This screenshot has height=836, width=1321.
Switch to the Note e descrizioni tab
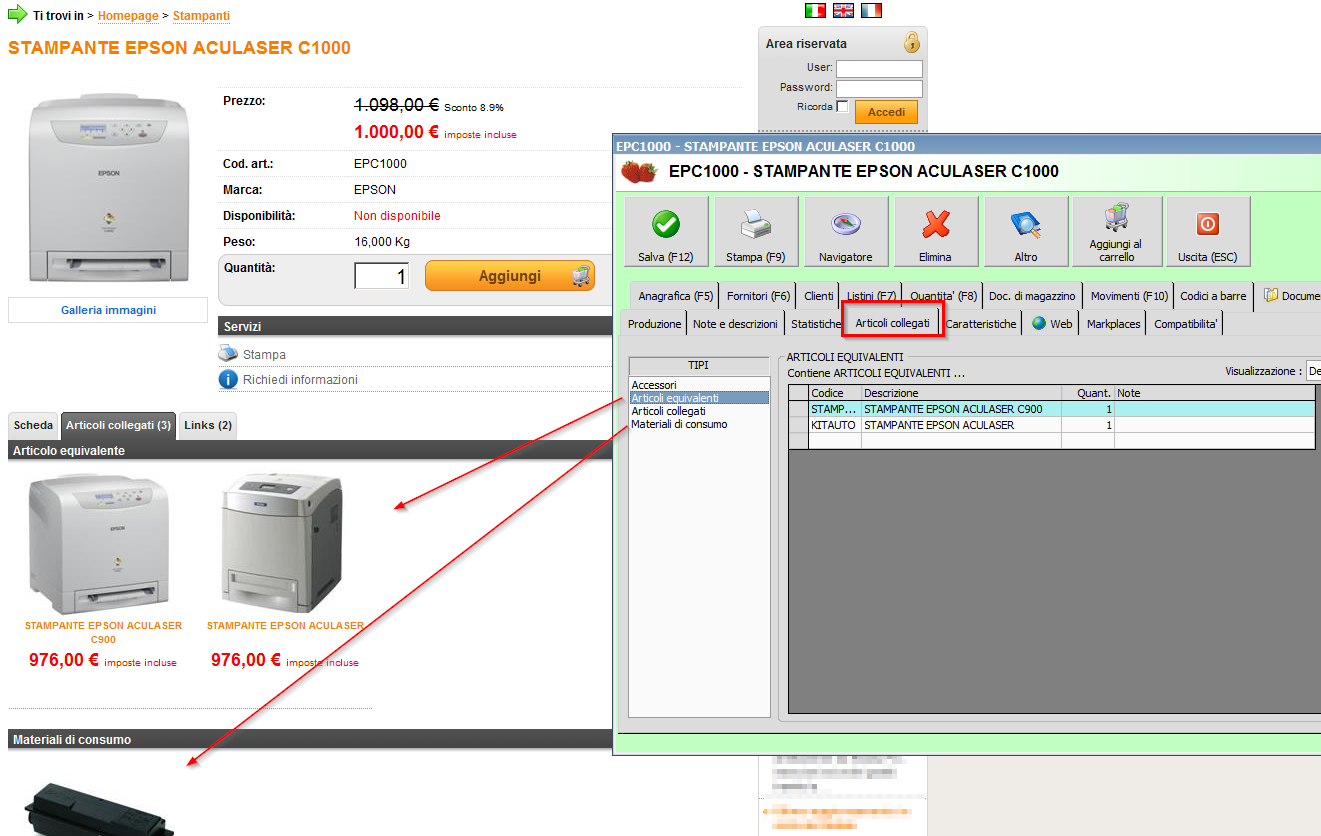[x=735, y=324]
